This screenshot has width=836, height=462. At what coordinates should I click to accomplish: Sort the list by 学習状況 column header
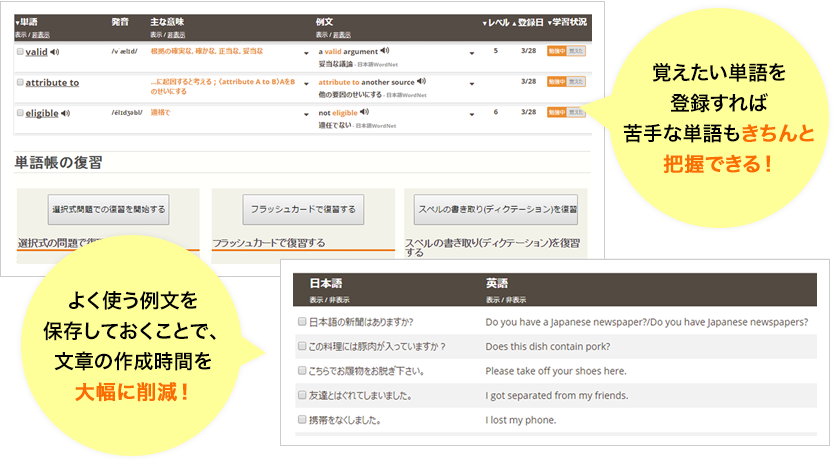[567, 22]
